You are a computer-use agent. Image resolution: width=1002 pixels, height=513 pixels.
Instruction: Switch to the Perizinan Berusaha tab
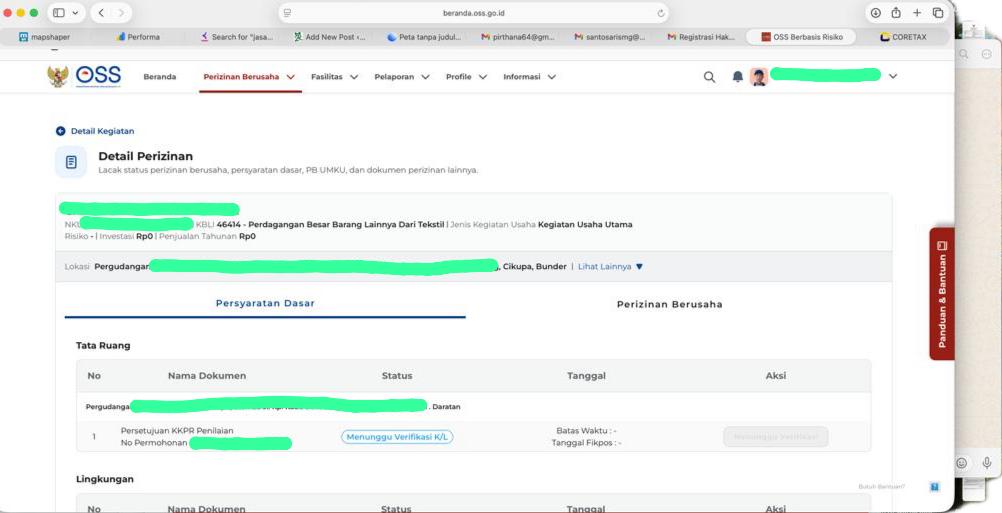point(669,304)
